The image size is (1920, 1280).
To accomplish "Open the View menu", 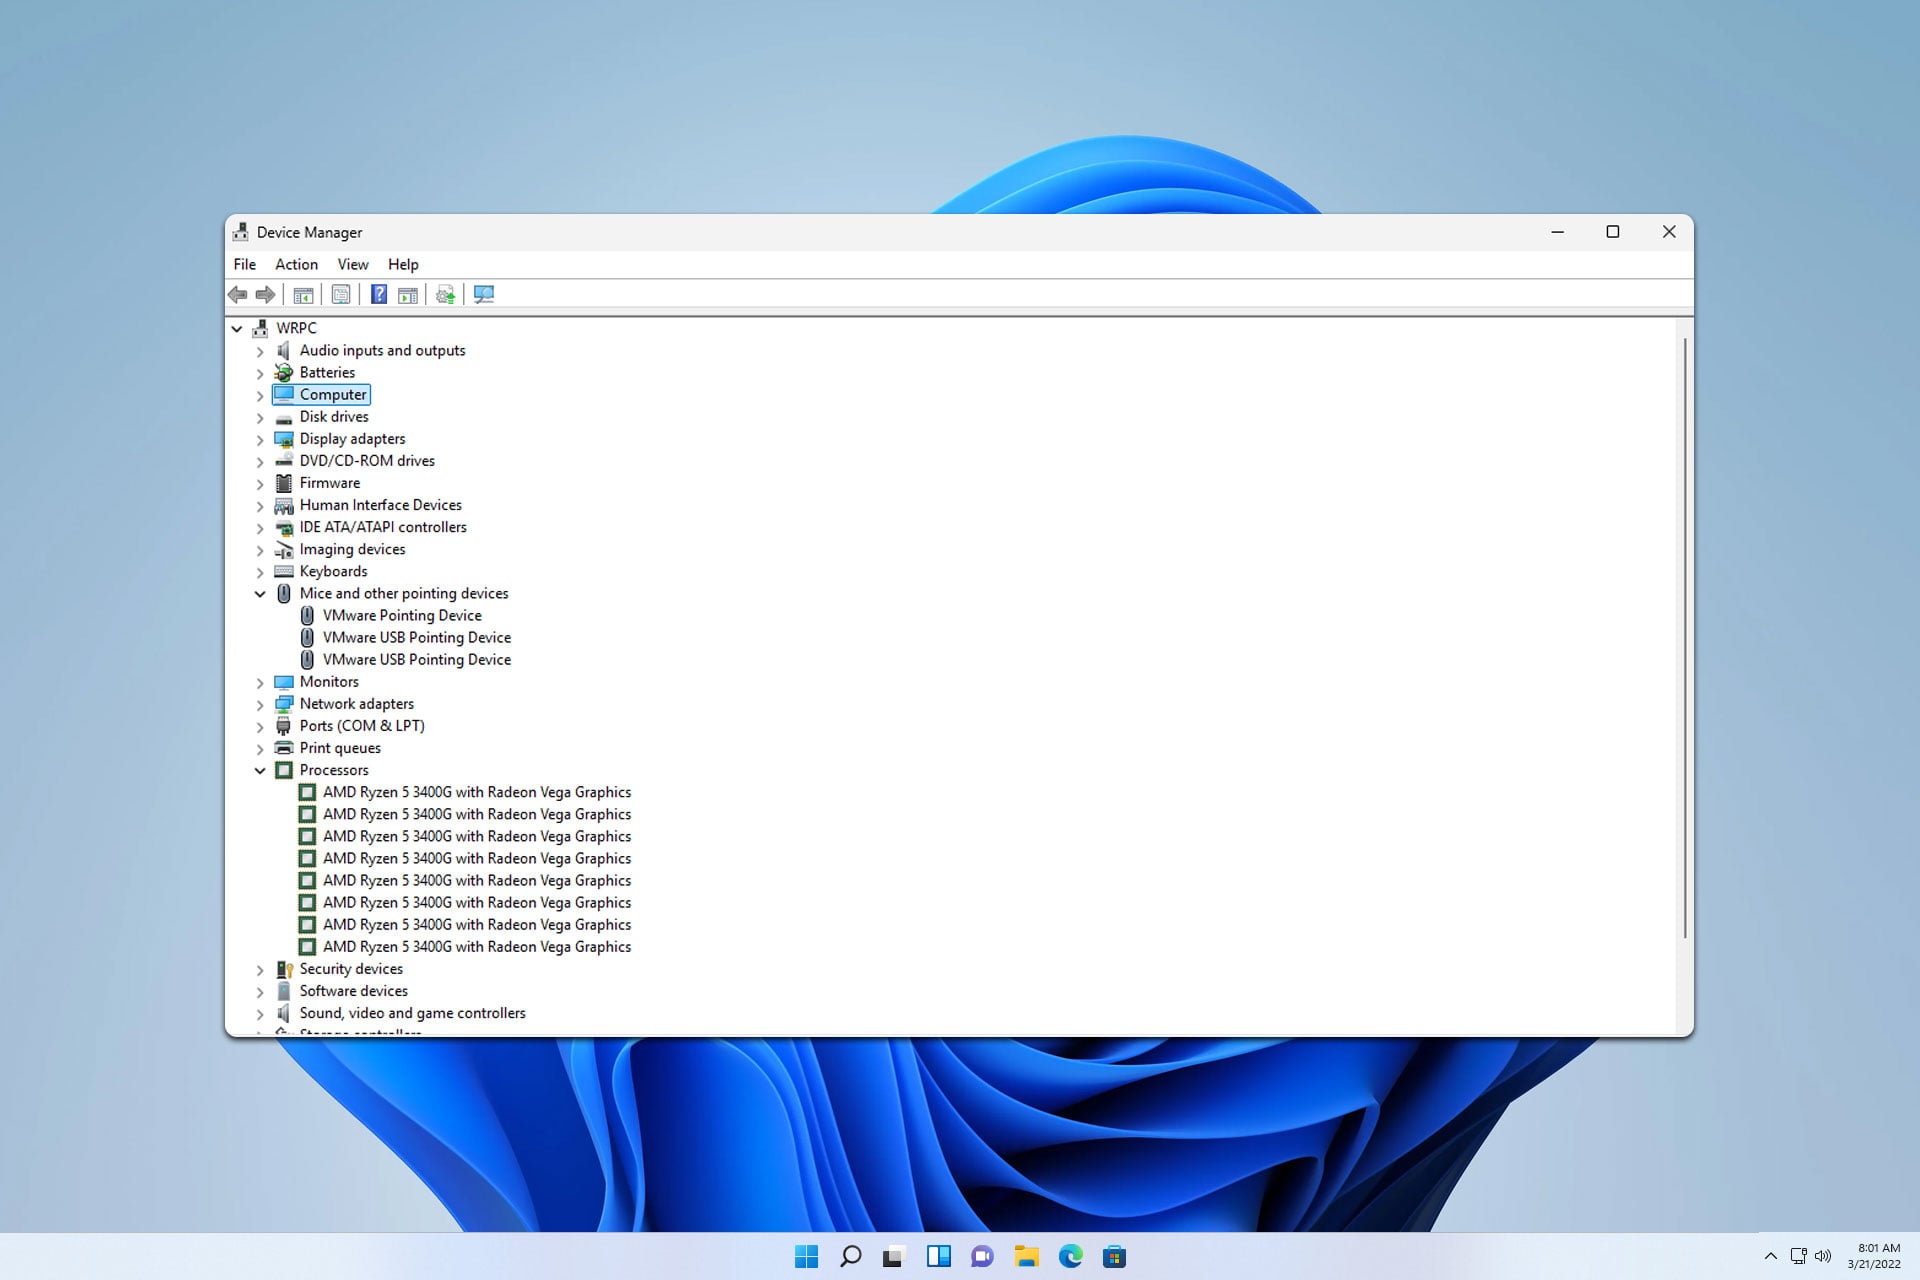I will tap(352, 264).
